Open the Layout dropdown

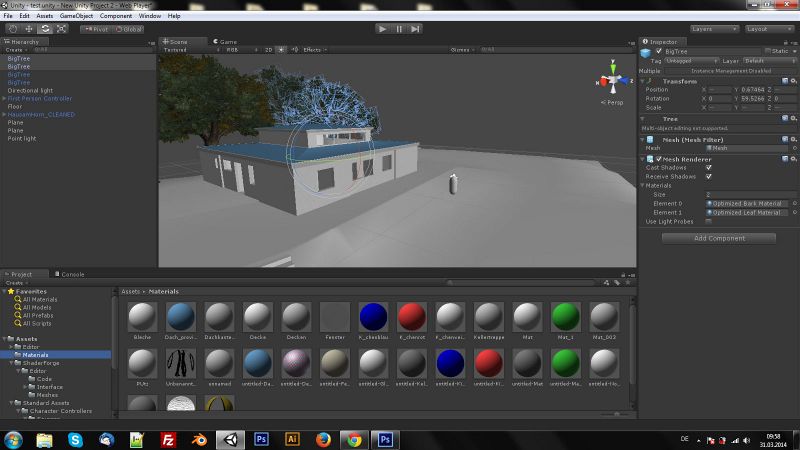click(x=770, y=29)
